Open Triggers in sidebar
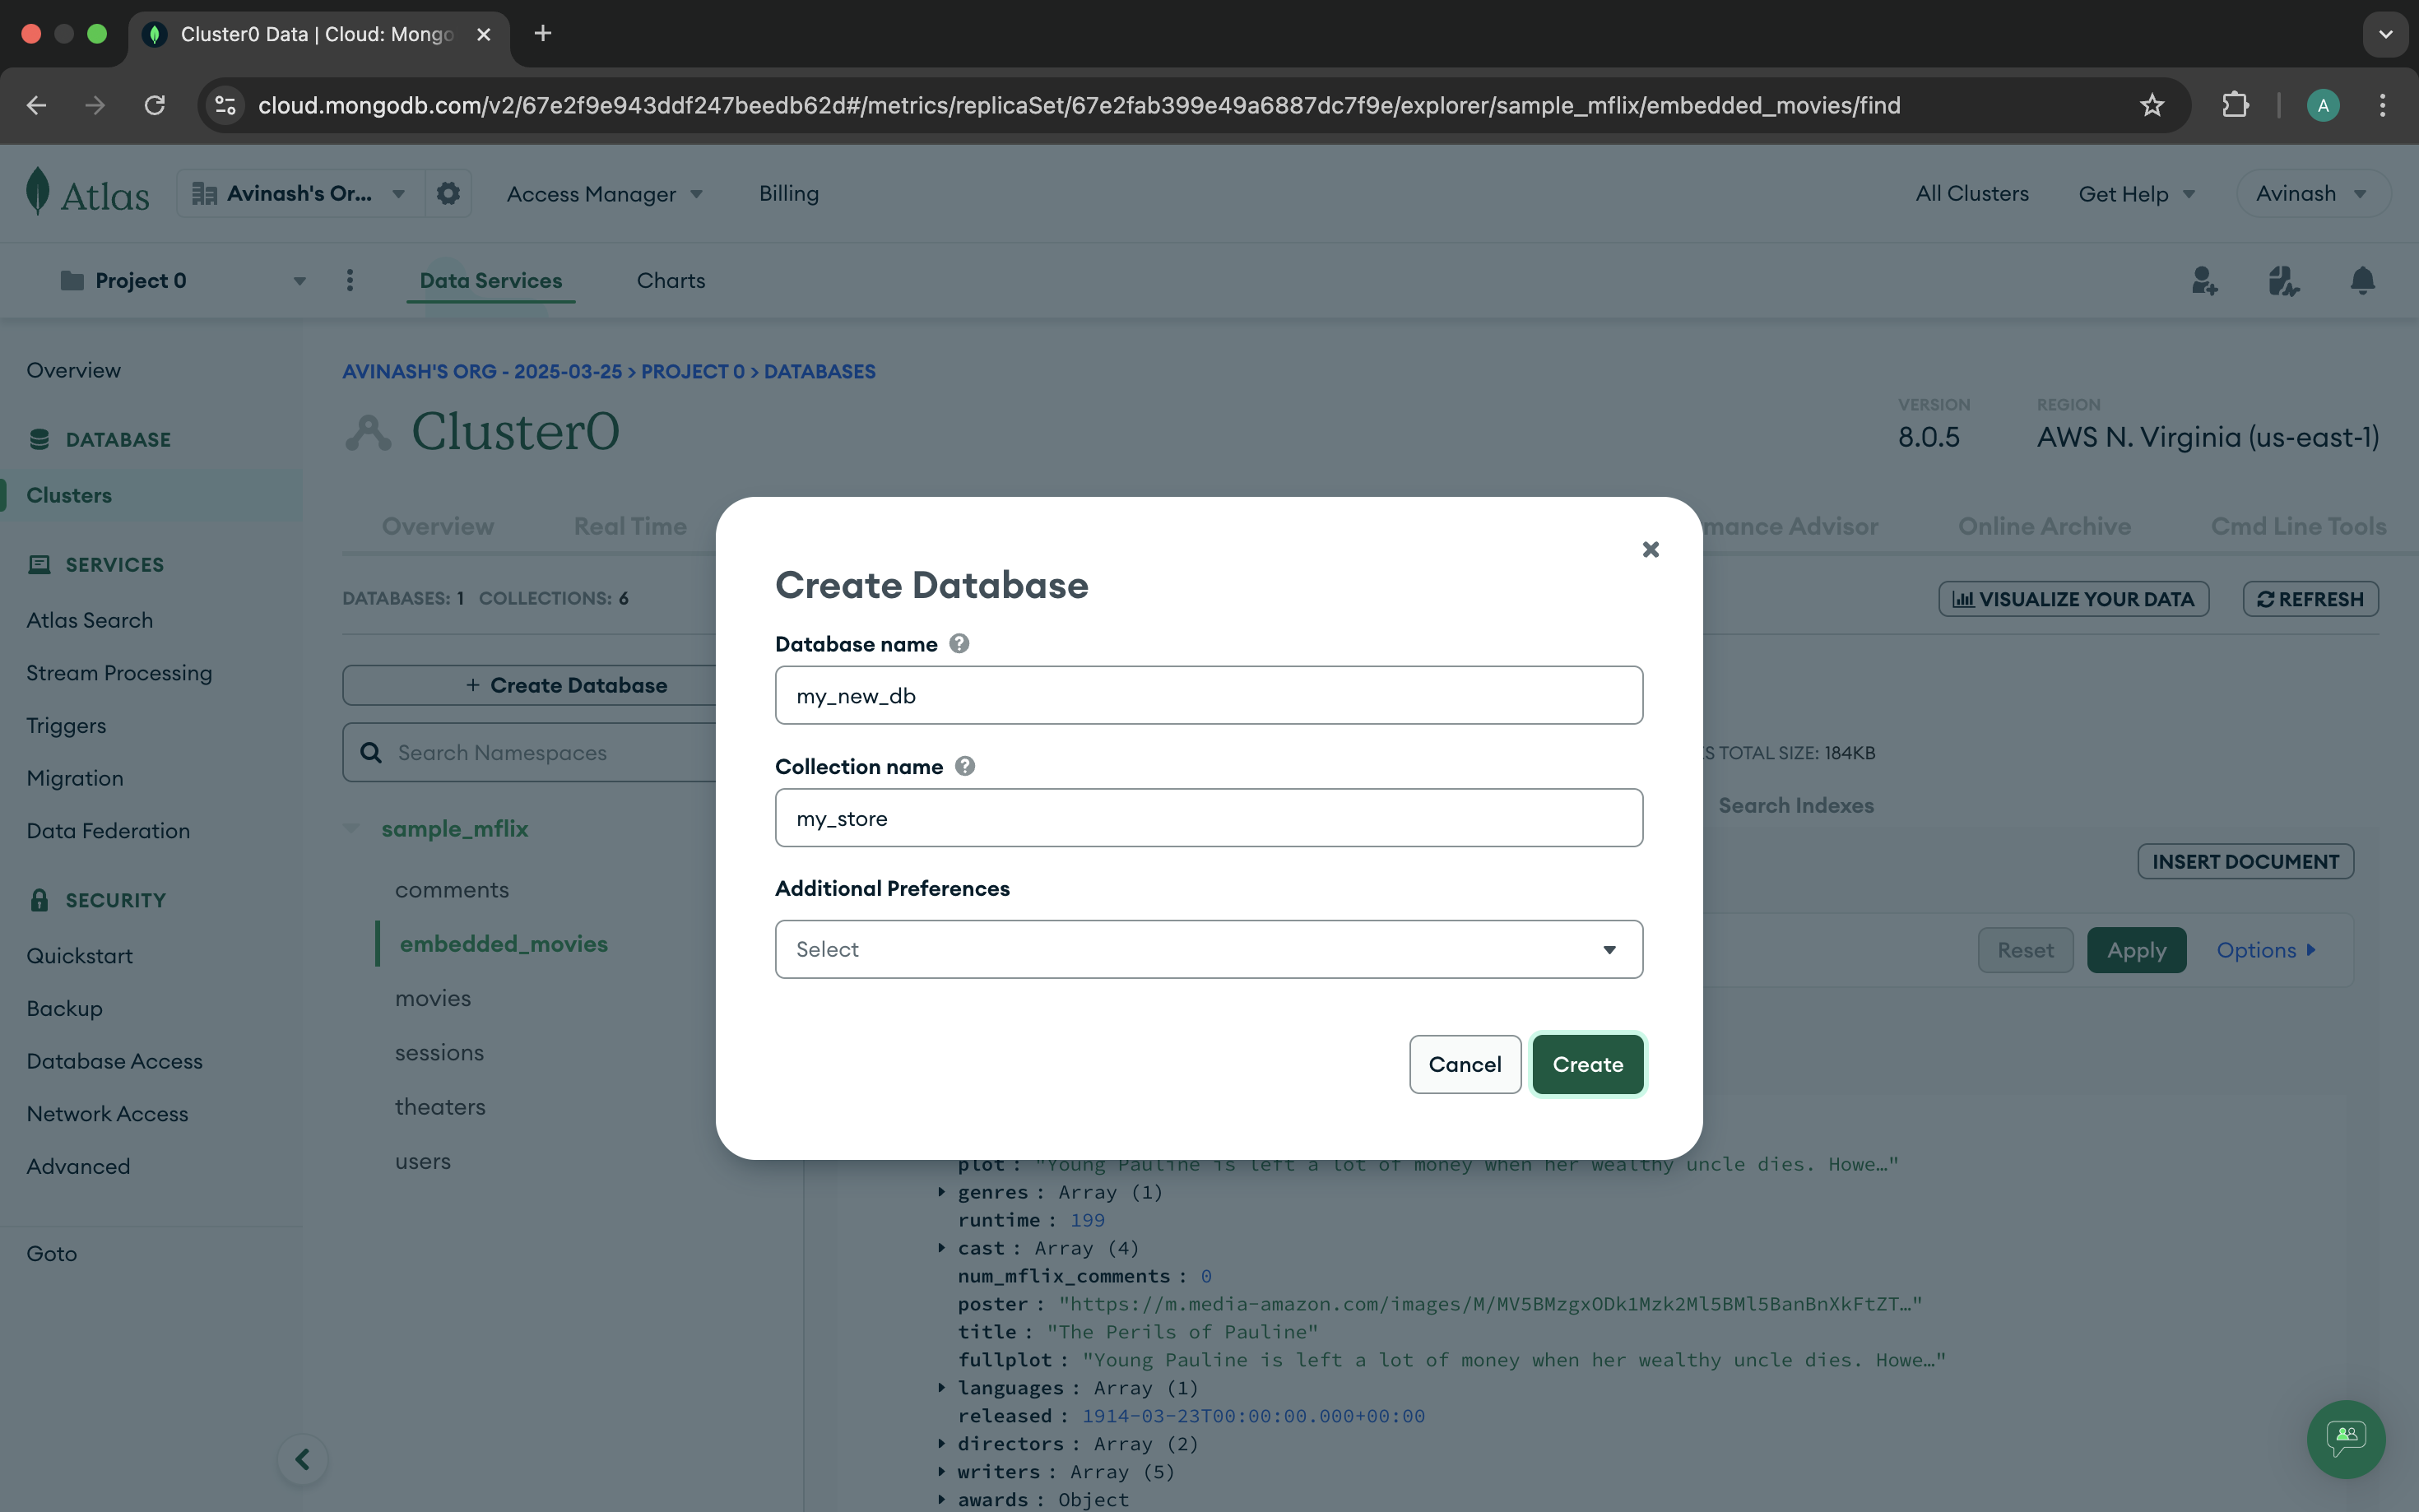Image resolution: width=2419 pixels, height=1512 pixels. click(x=66, y=726)
